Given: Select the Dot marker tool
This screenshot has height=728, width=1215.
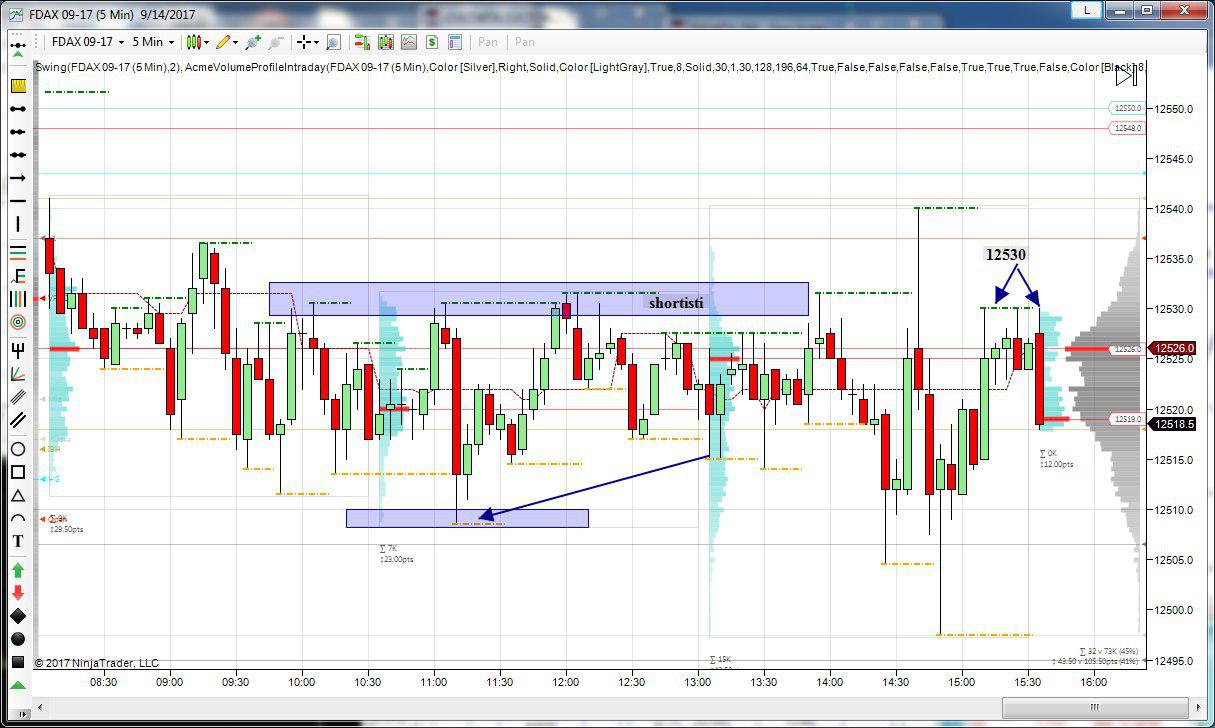Looking at the screenshot, I should [17, 639].
